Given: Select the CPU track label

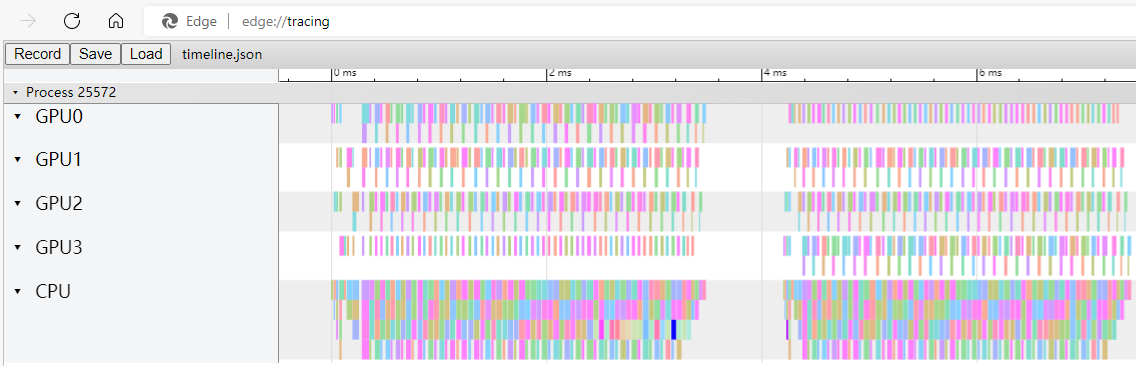Looking at the screenshot, I should pyautogui.click(x=53, y=292).
